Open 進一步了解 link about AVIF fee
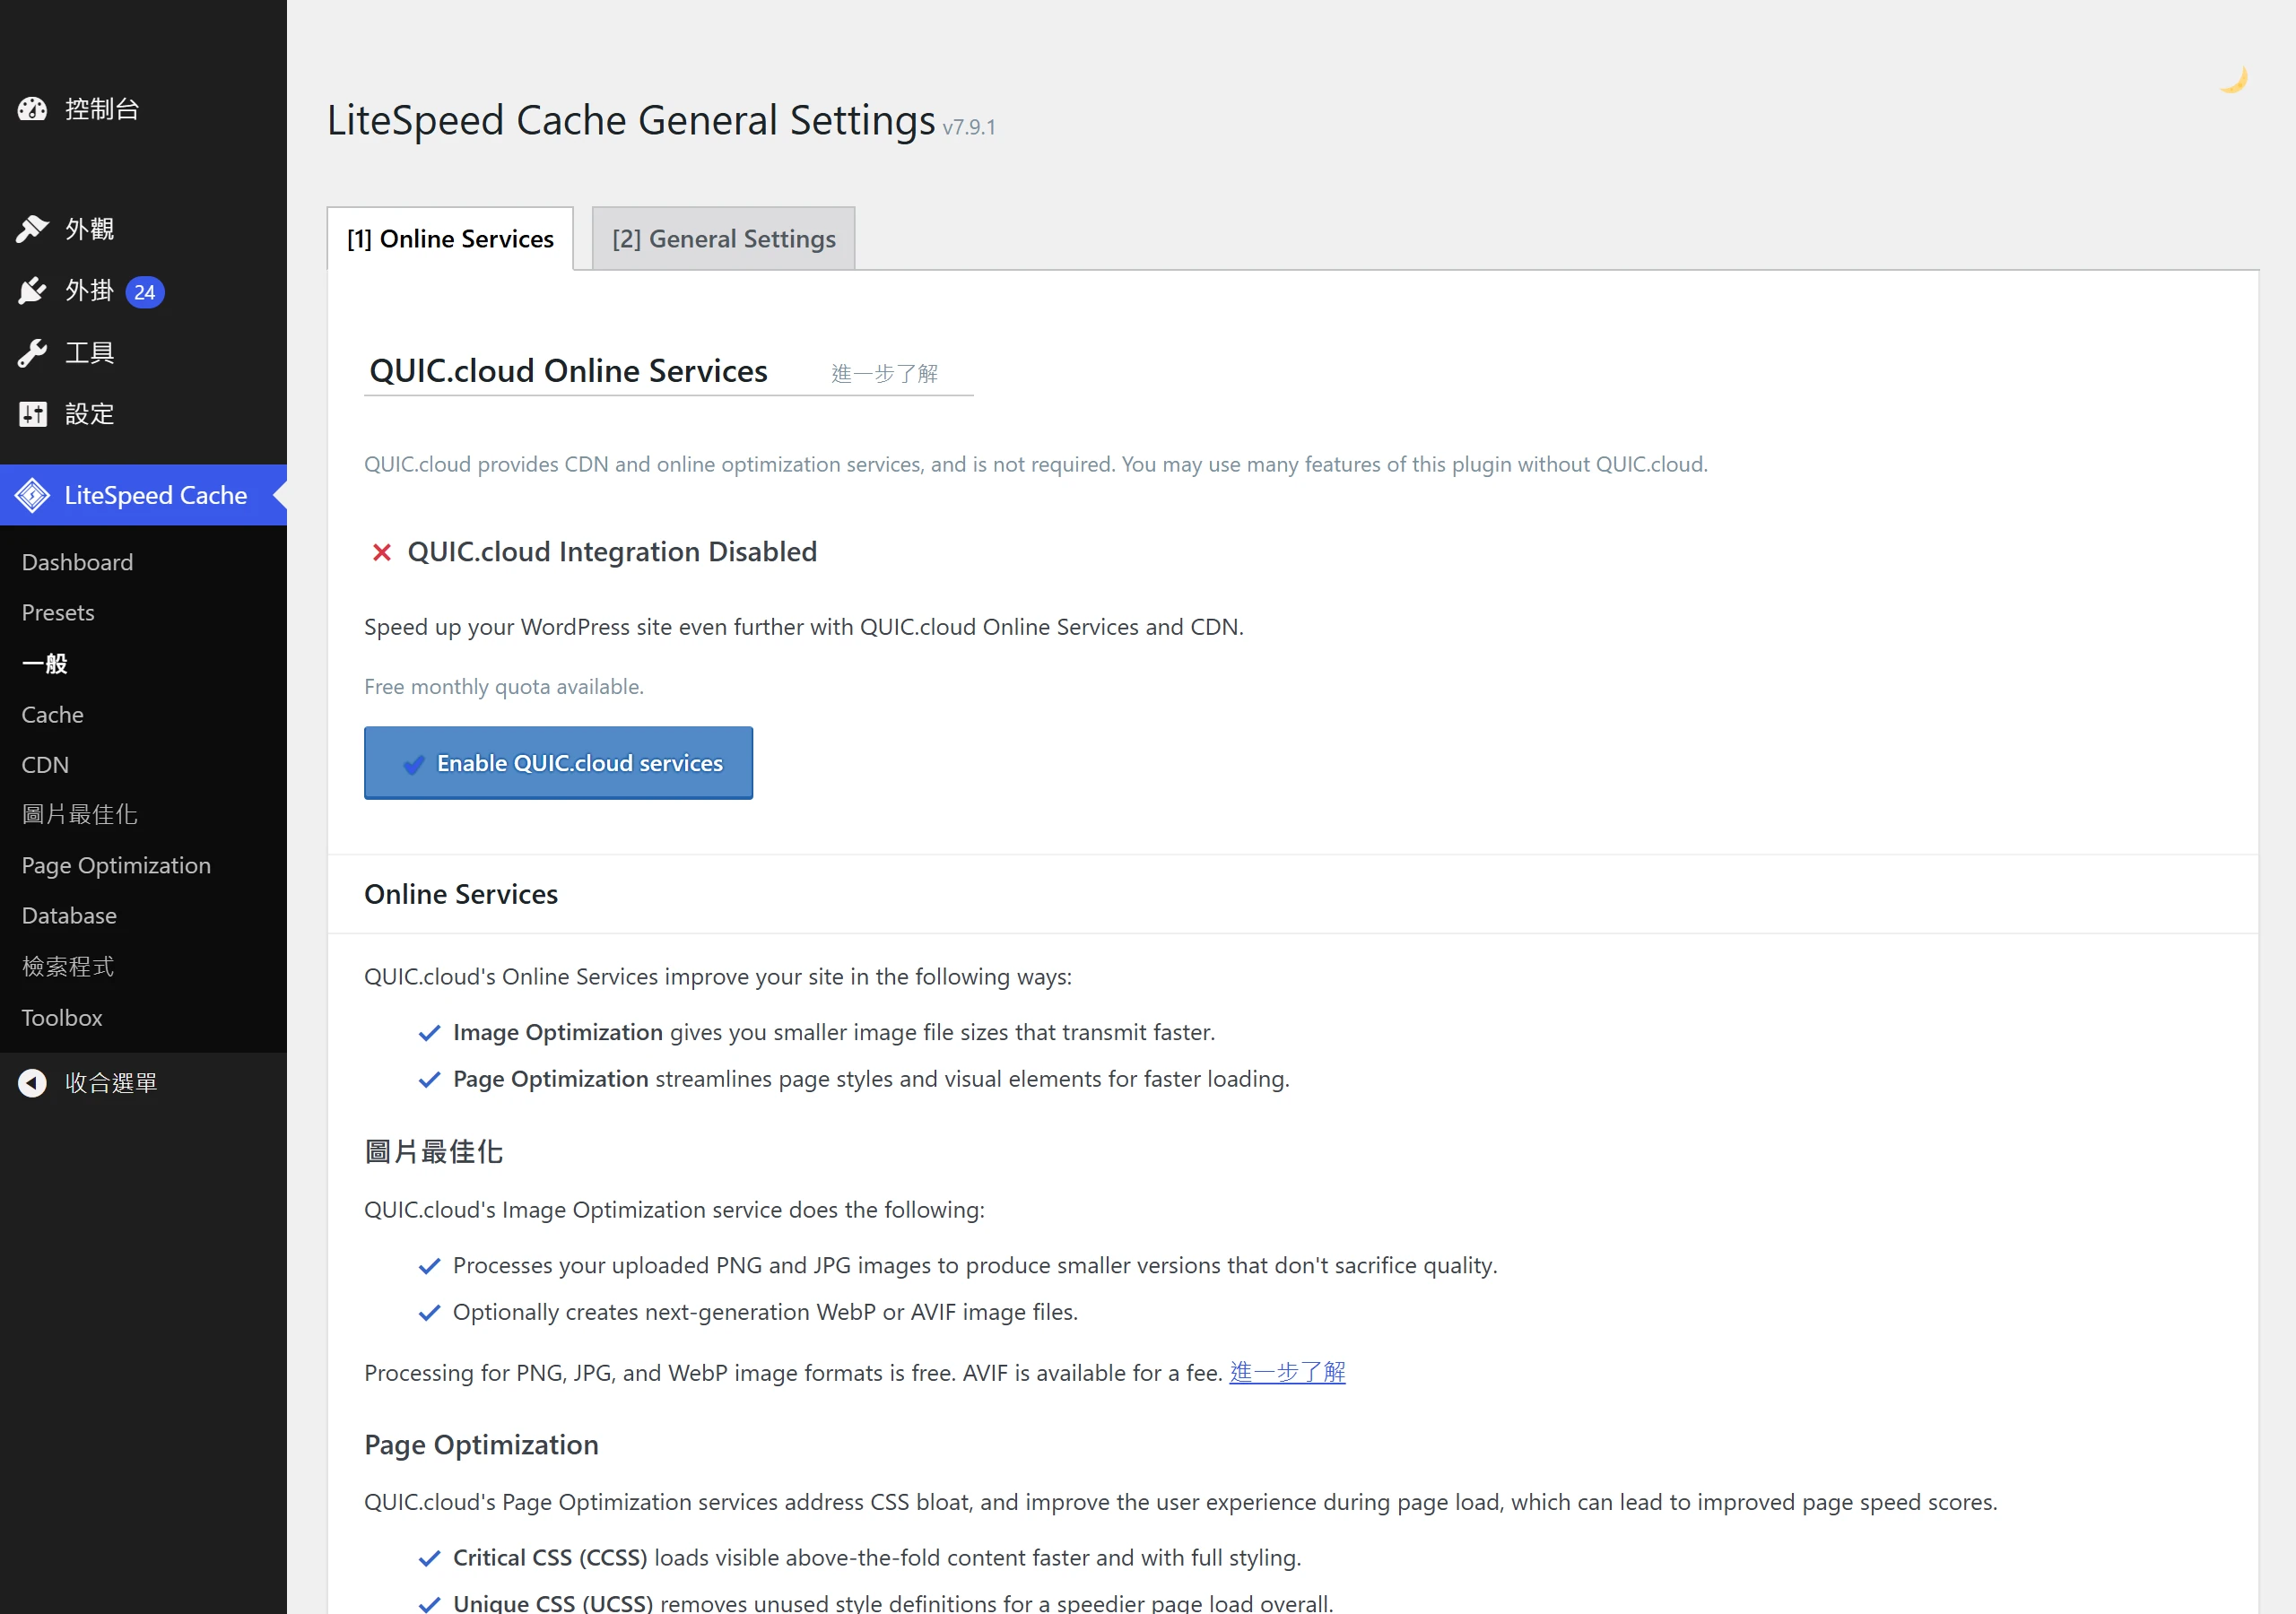The width and height of the screenshot is (2296, 1614). [x=1287, y=1372]
